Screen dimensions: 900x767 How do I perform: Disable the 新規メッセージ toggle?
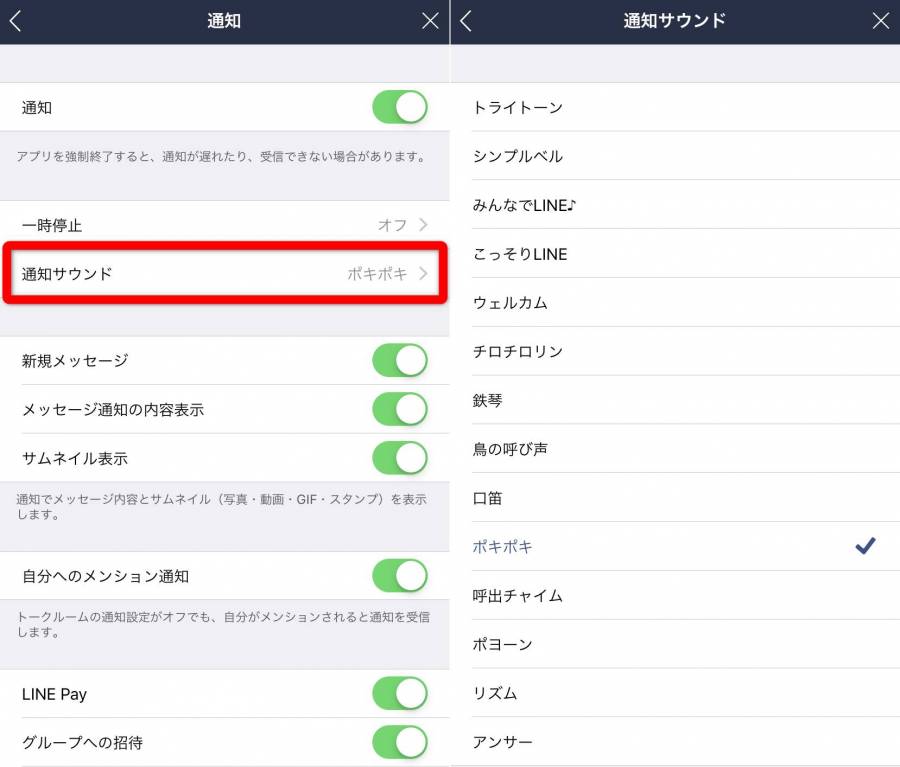coord(399,361)
